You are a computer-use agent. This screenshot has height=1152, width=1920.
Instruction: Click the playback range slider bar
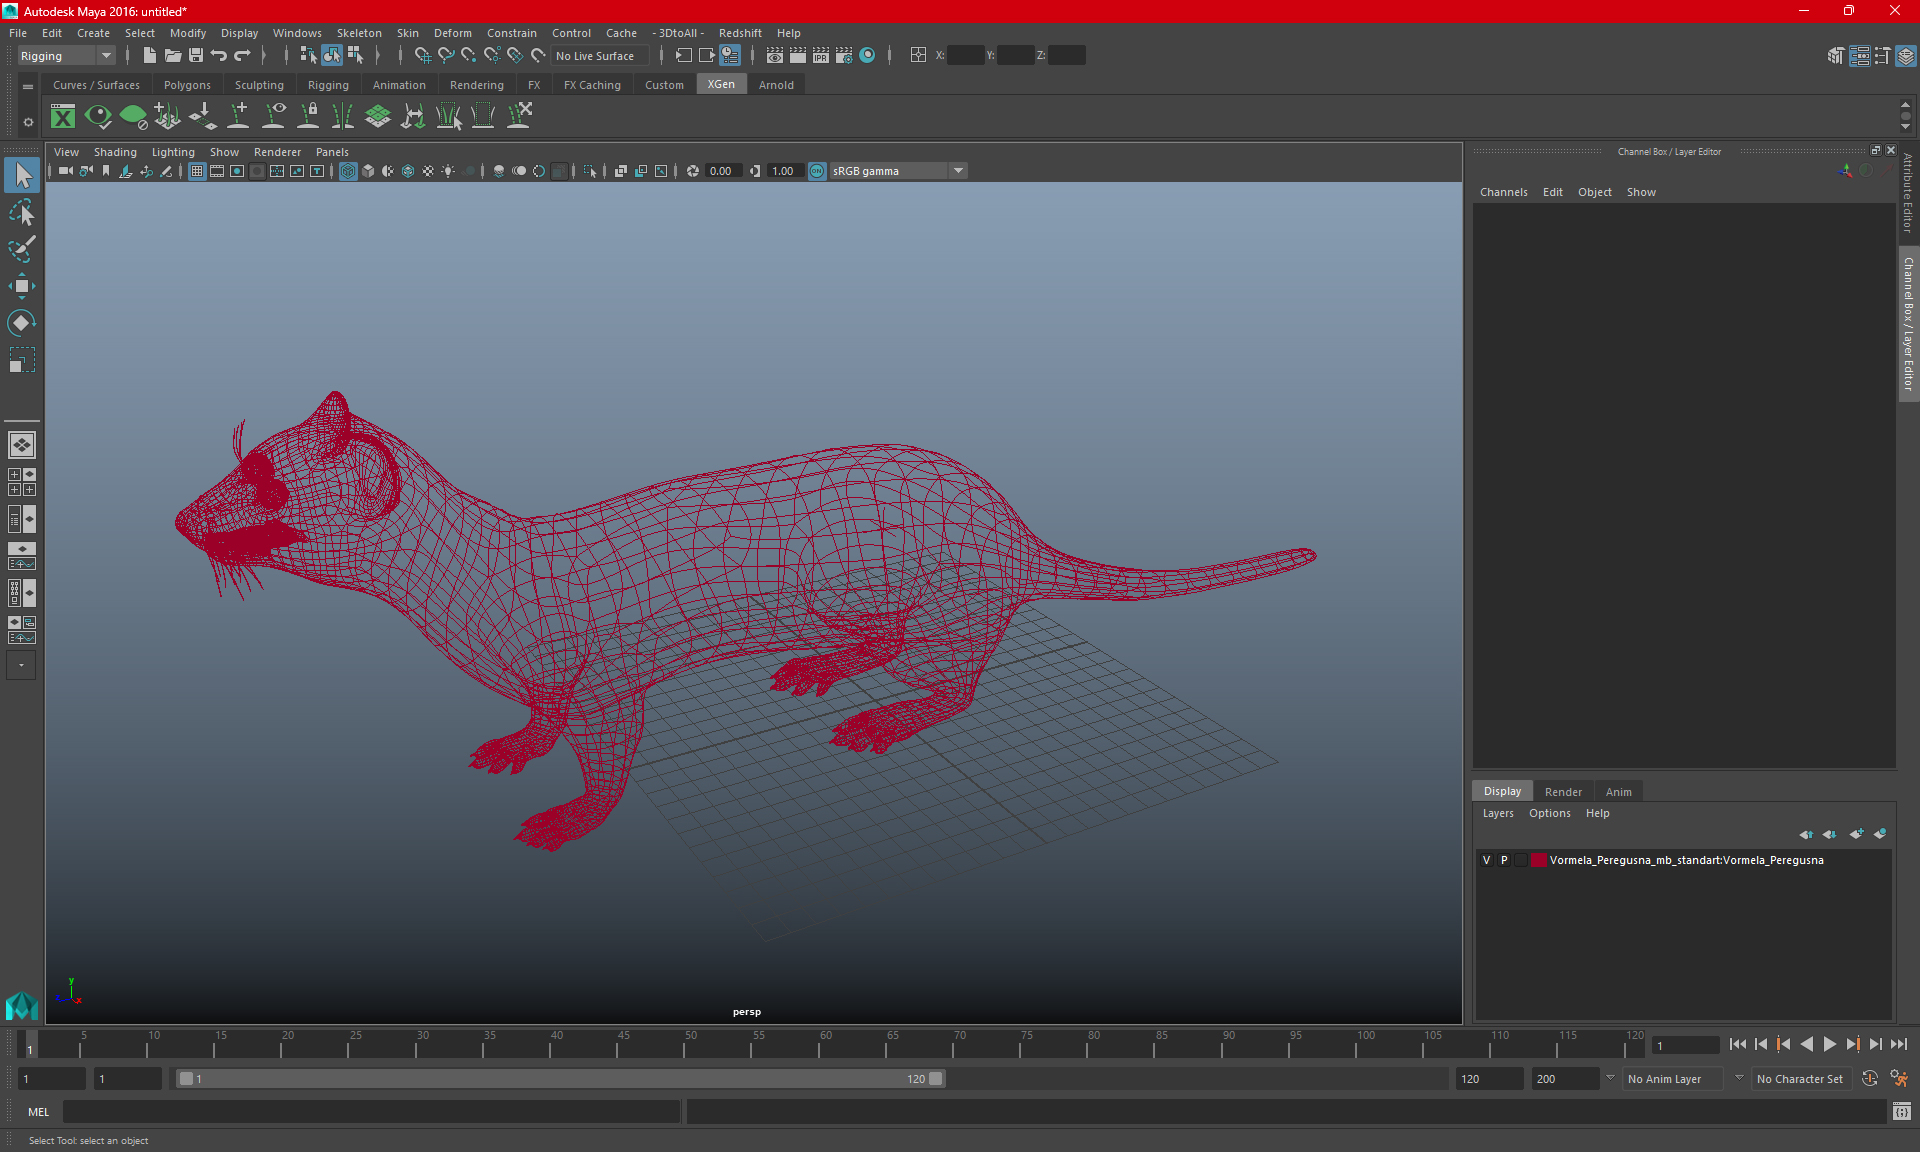pos(560,1079)
